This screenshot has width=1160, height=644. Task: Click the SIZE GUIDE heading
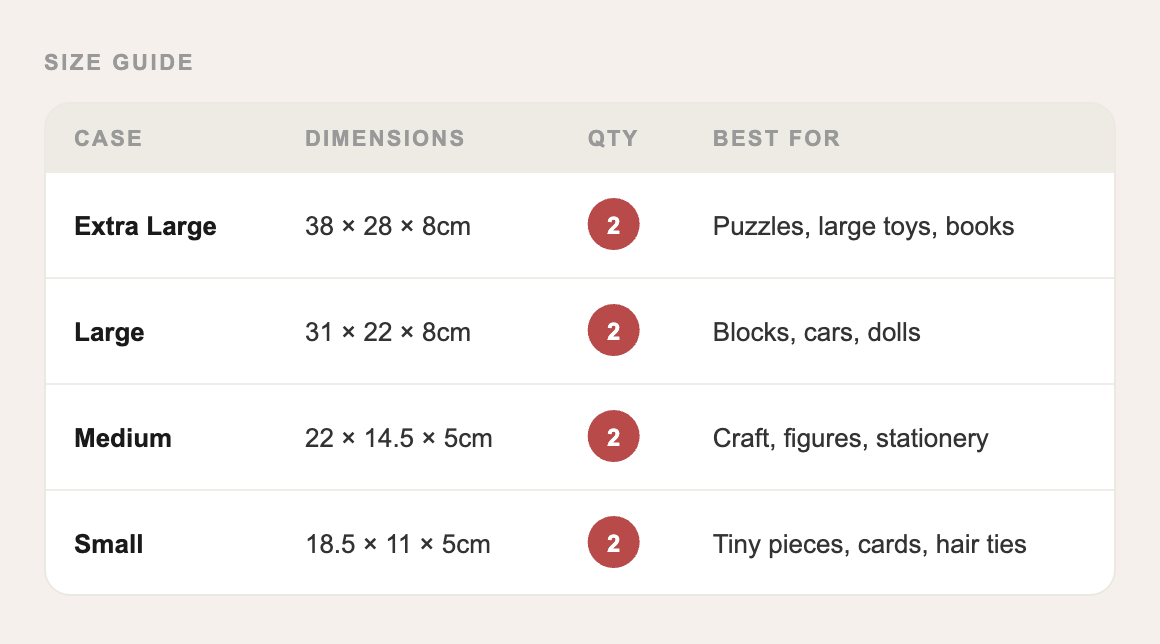(x=119, y=62)
